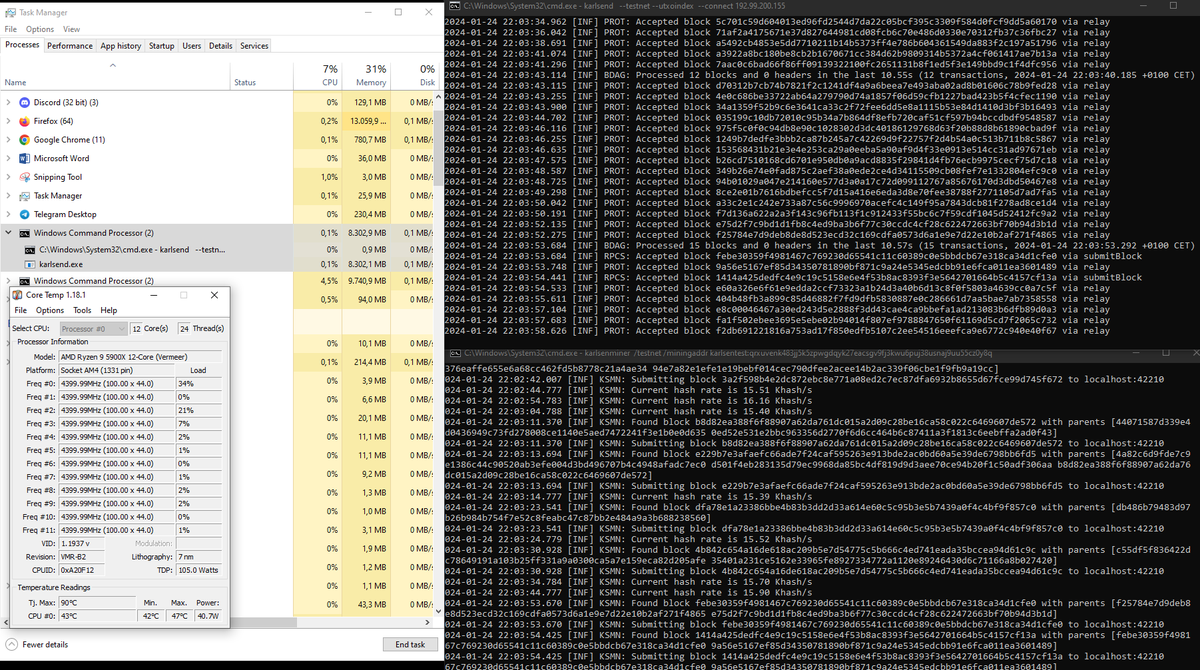Open Task Manager View menu
The height and width of the screenshot is (670, 1200).
71,29
